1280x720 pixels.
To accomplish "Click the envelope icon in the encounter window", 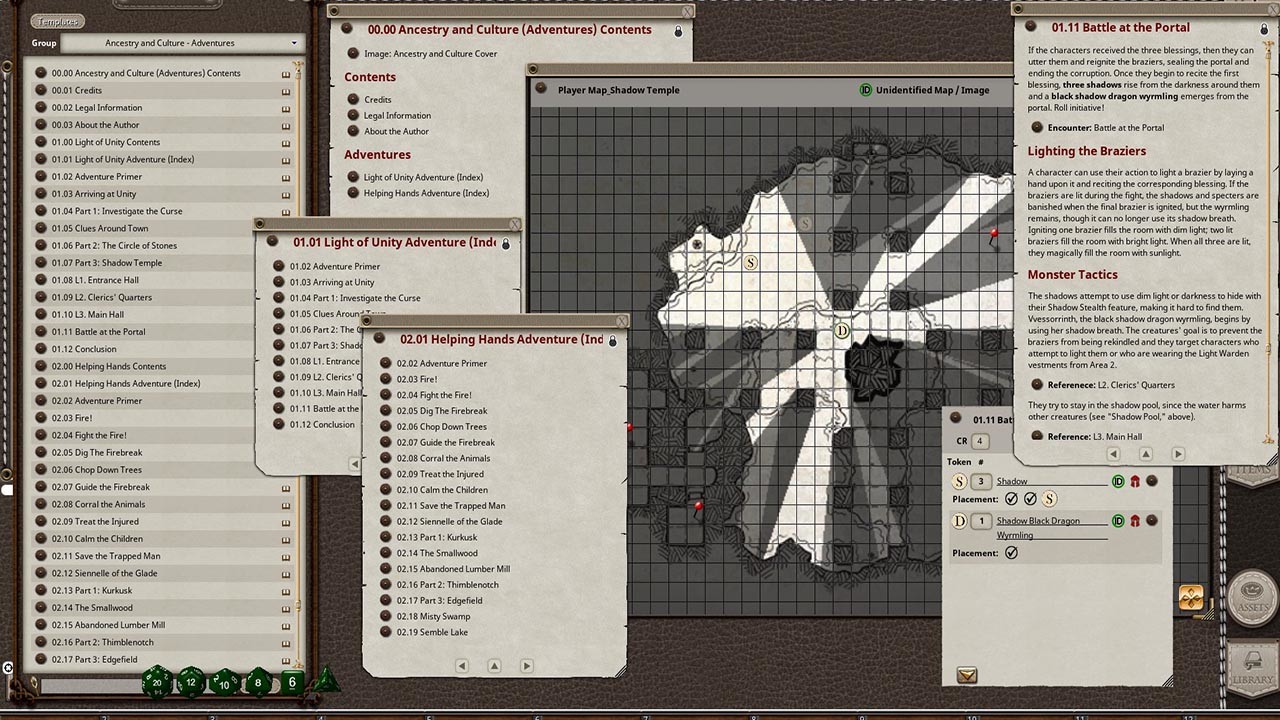I will (x=966, y=675).
